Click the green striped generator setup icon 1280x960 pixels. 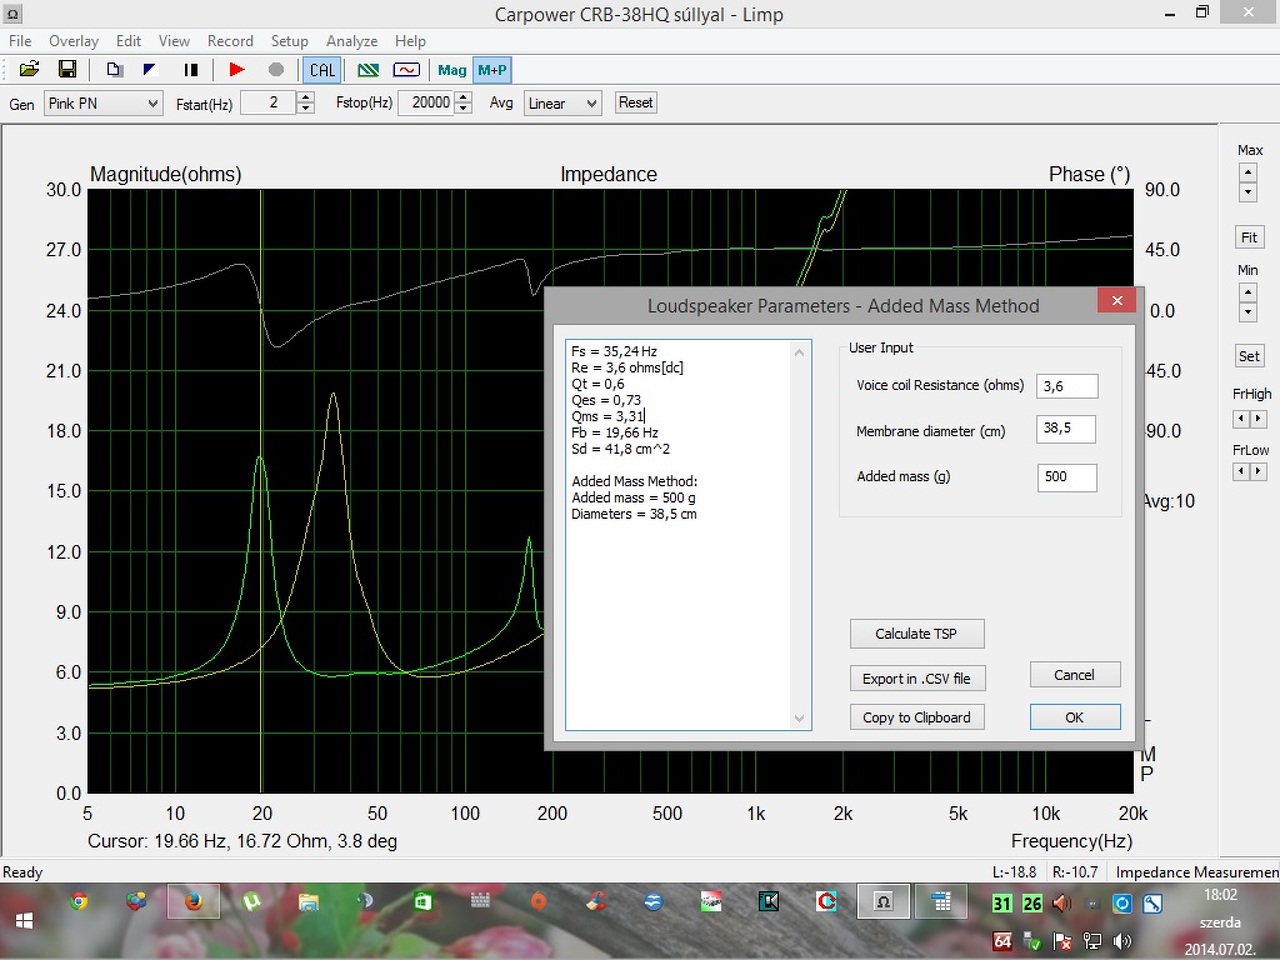point(368,69)
